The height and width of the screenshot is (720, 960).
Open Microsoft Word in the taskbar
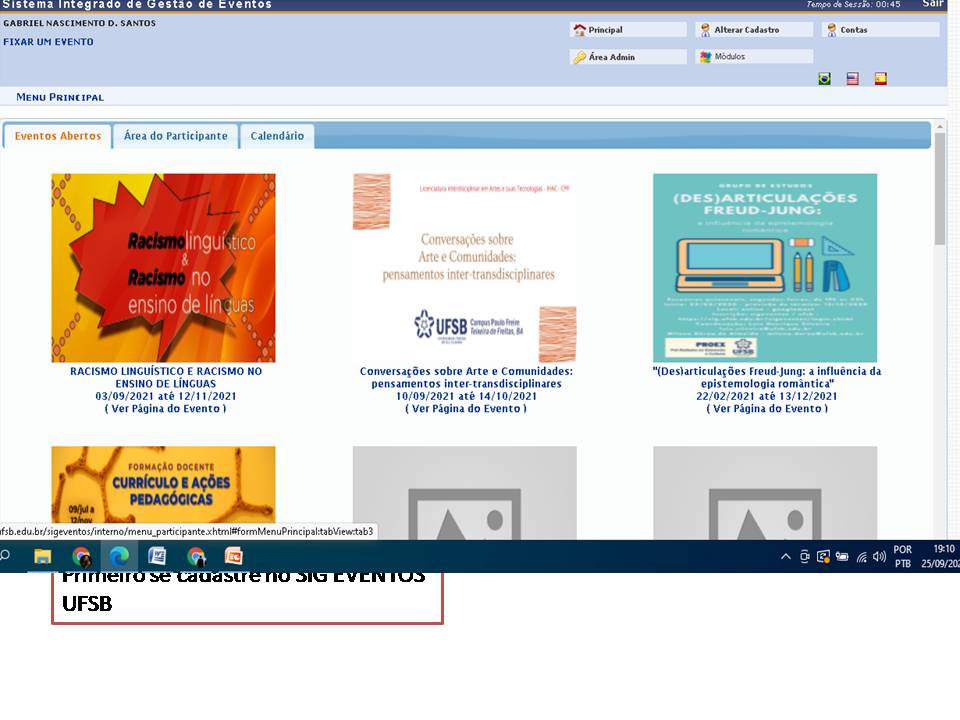[x=157, y=556]
